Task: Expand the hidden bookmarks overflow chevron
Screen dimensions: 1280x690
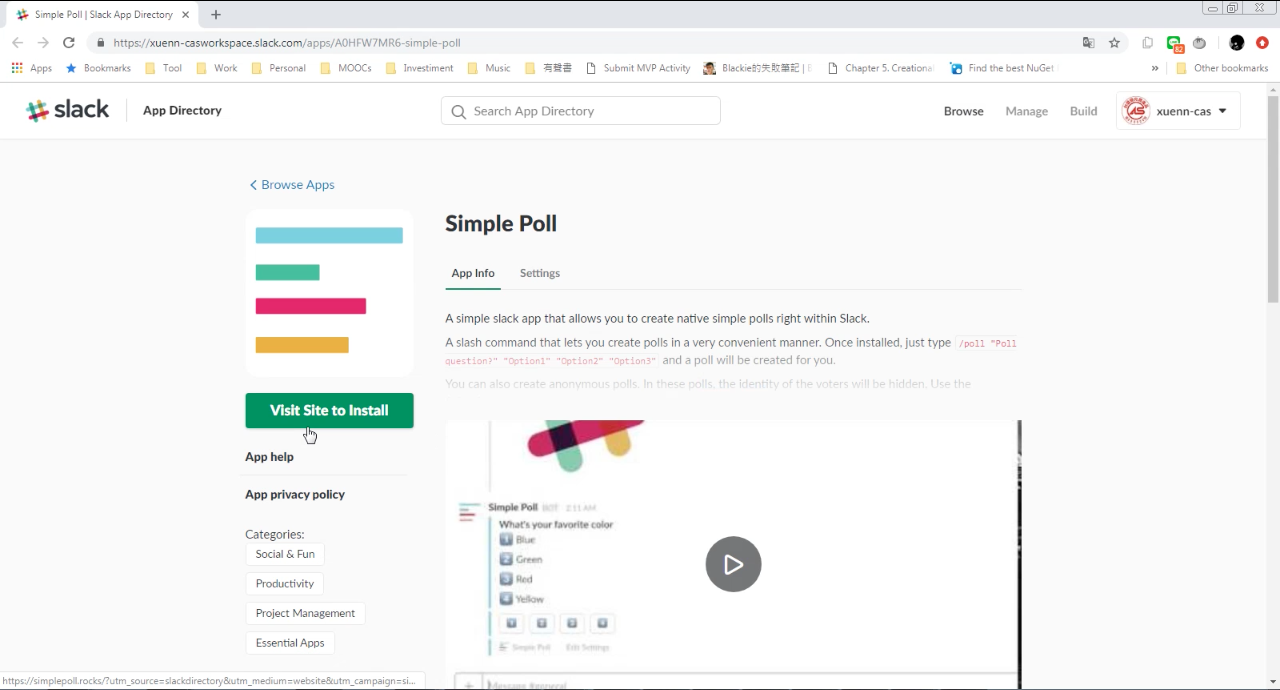Action: tap(1155, 68)
